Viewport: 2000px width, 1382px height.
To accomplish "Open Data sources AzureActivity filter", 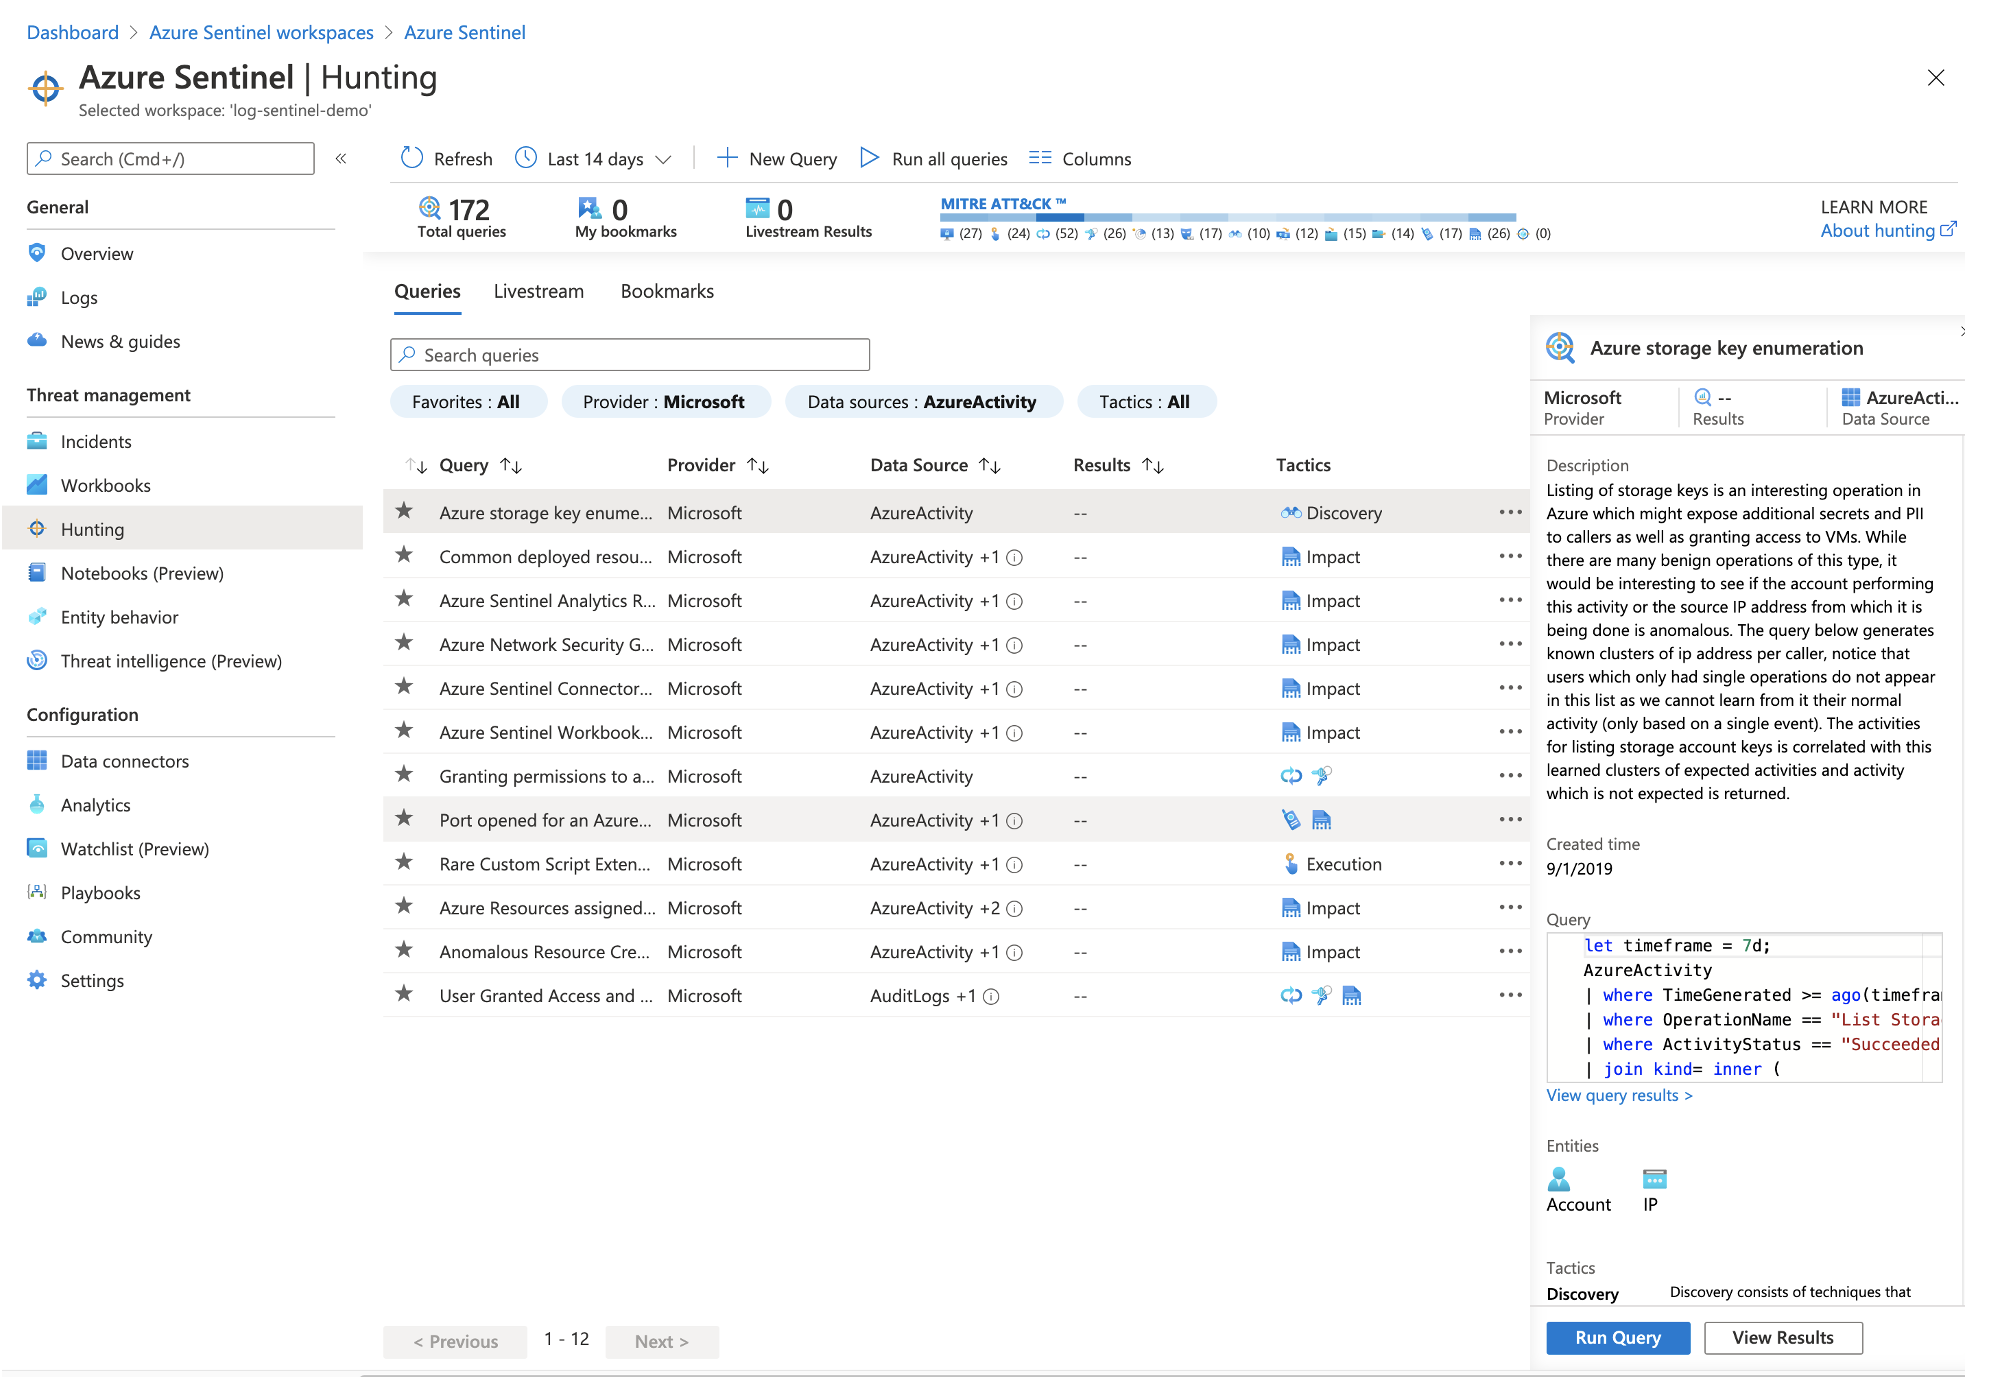I will click(922, 402).
